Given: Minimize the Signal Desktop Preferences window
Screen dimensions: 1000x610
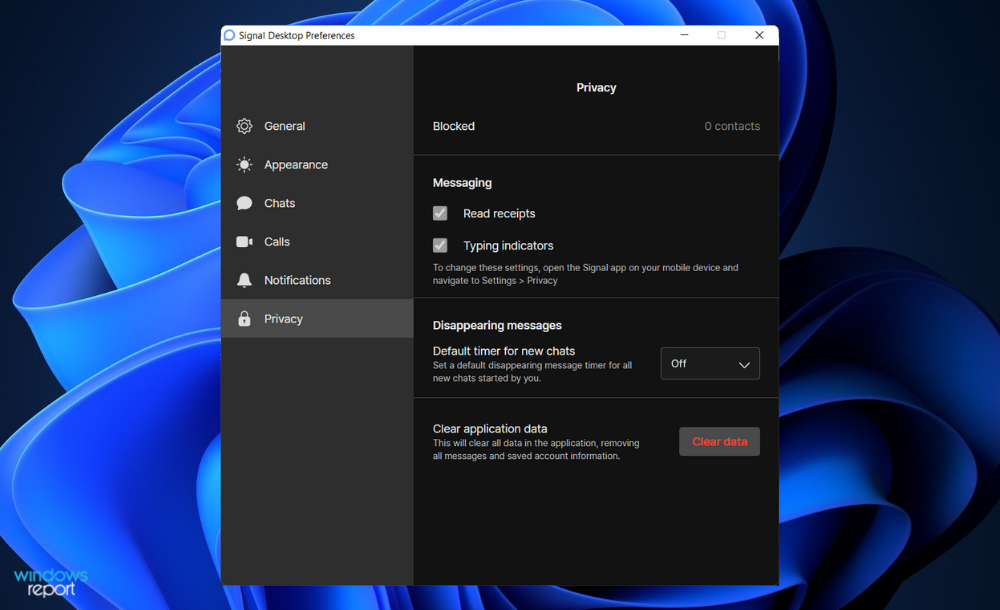Looking at the screenshot, I should (684, 35).
